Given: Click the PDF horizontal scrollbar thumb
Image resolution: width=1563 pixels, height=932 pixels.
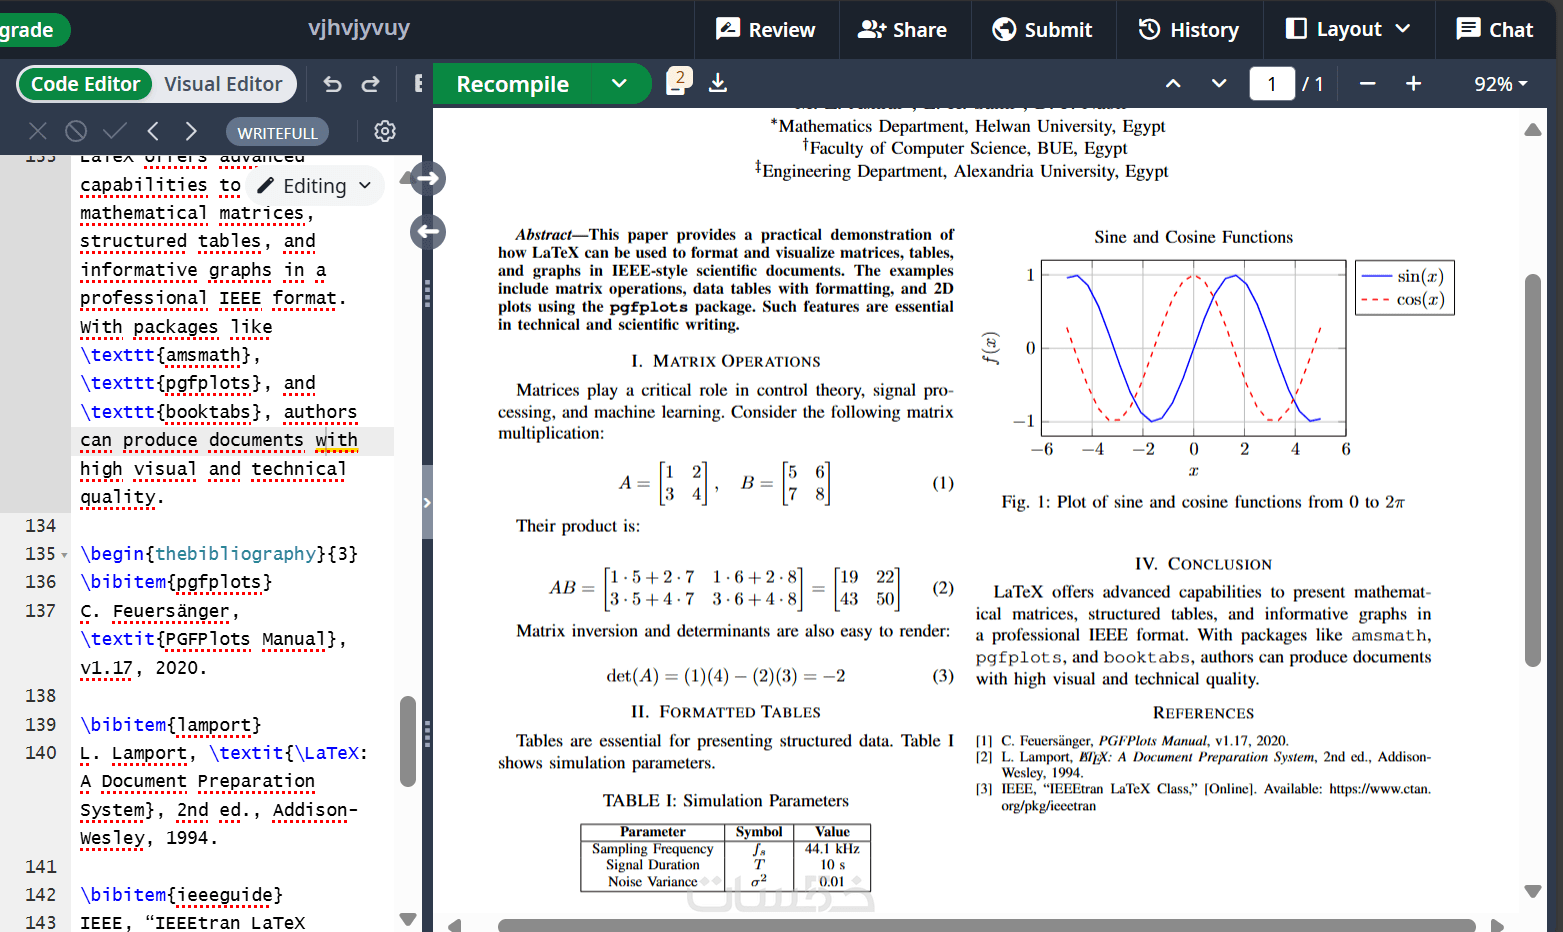Looking at the screenshot, I should point(986,925).
